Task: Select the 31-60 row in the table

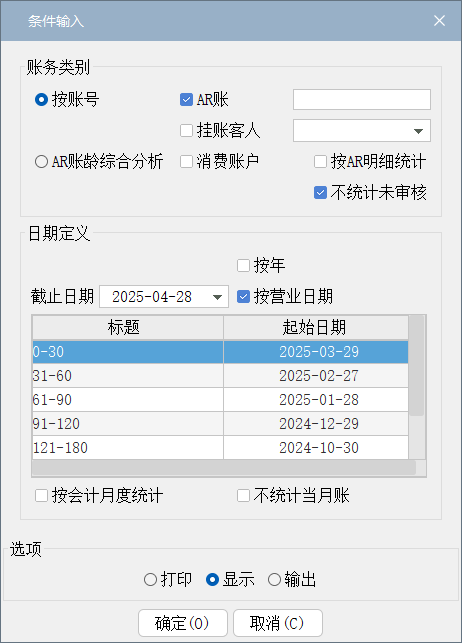Action: point(220,376)
